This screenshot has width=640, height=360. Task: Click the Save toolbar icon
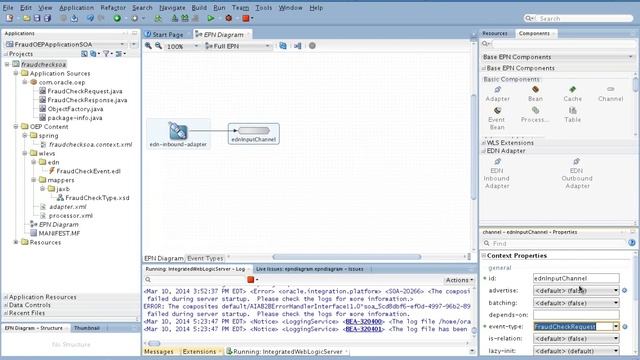[37, 18]
